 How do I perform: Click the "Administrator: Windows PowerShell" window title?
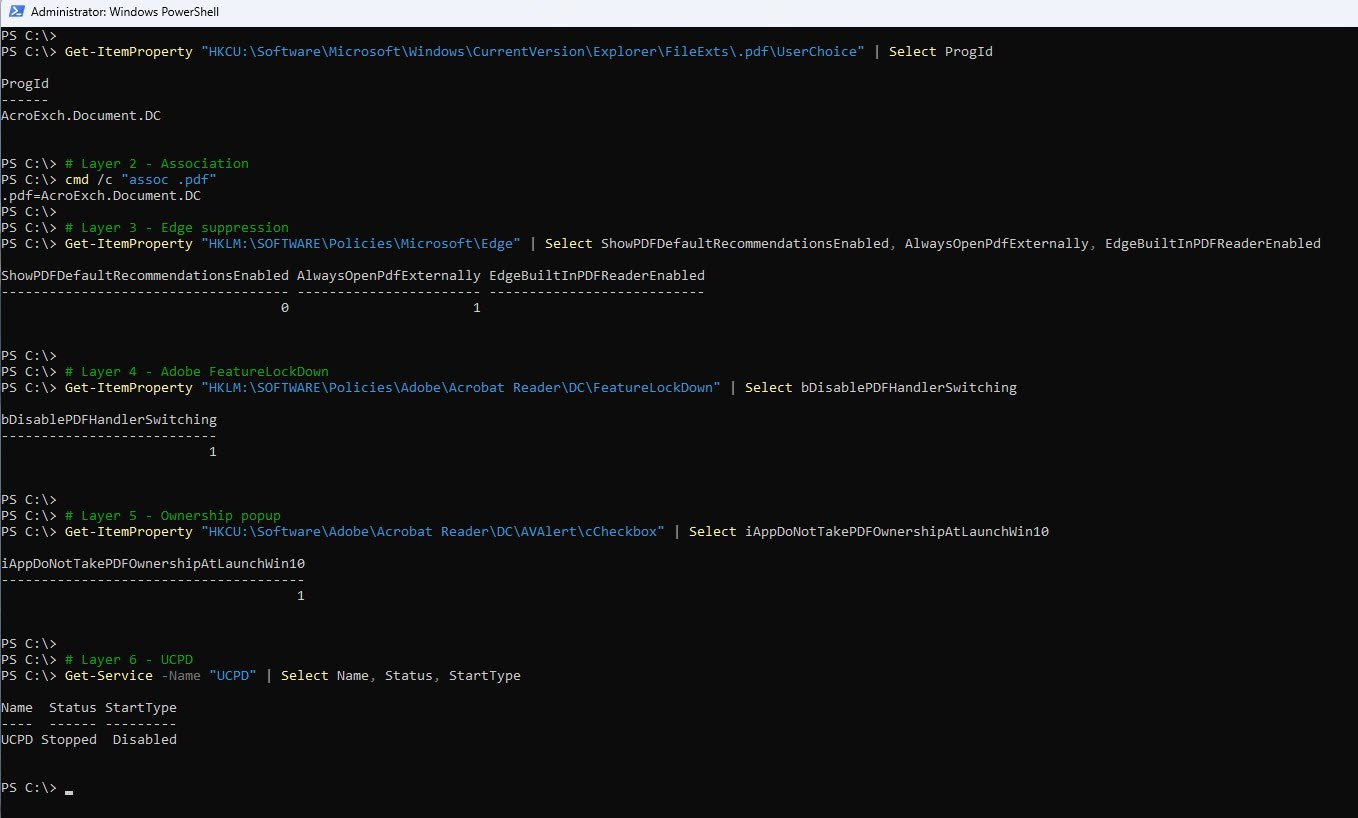125,12
